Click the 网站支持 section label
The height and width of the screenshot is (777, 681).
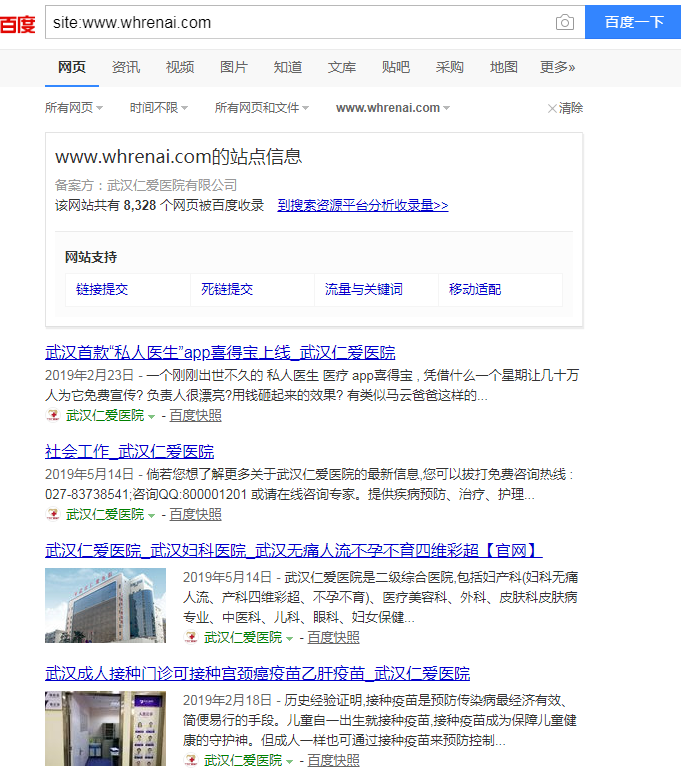click(91, 257)
